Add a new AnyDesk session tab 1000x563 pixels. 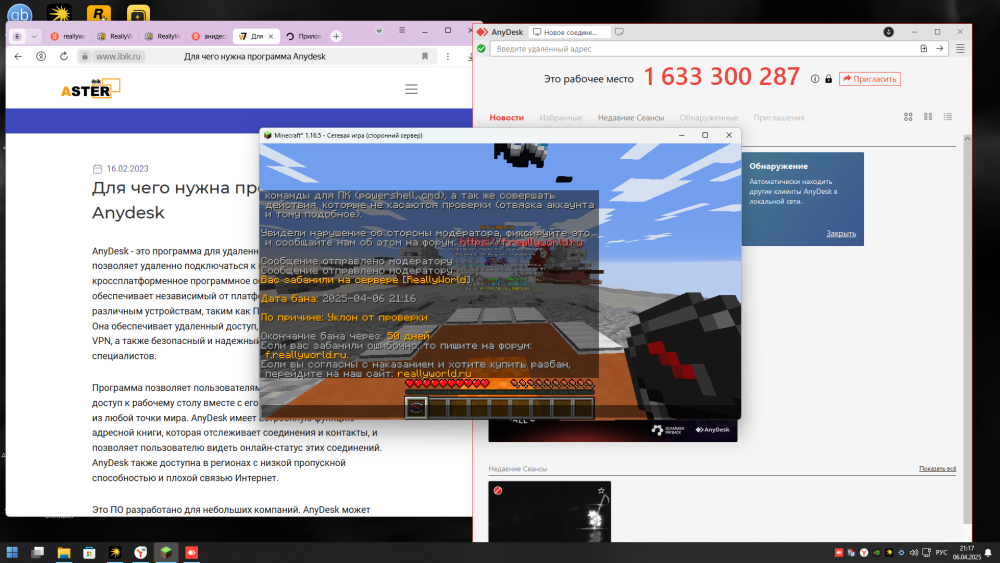pos(619,32)
